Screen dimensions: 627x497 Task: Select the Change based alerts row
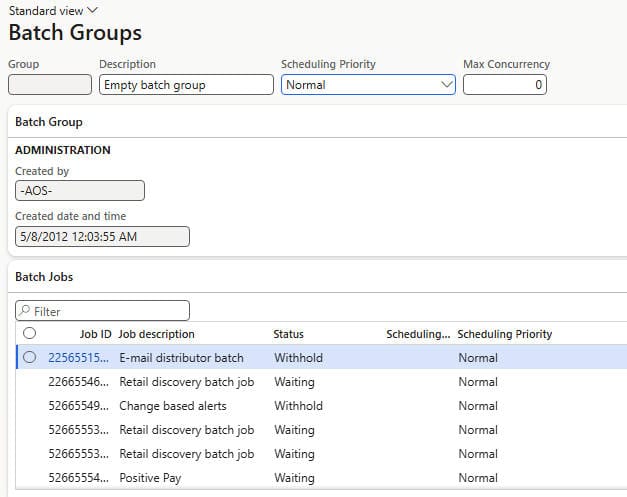coord(321,405)
